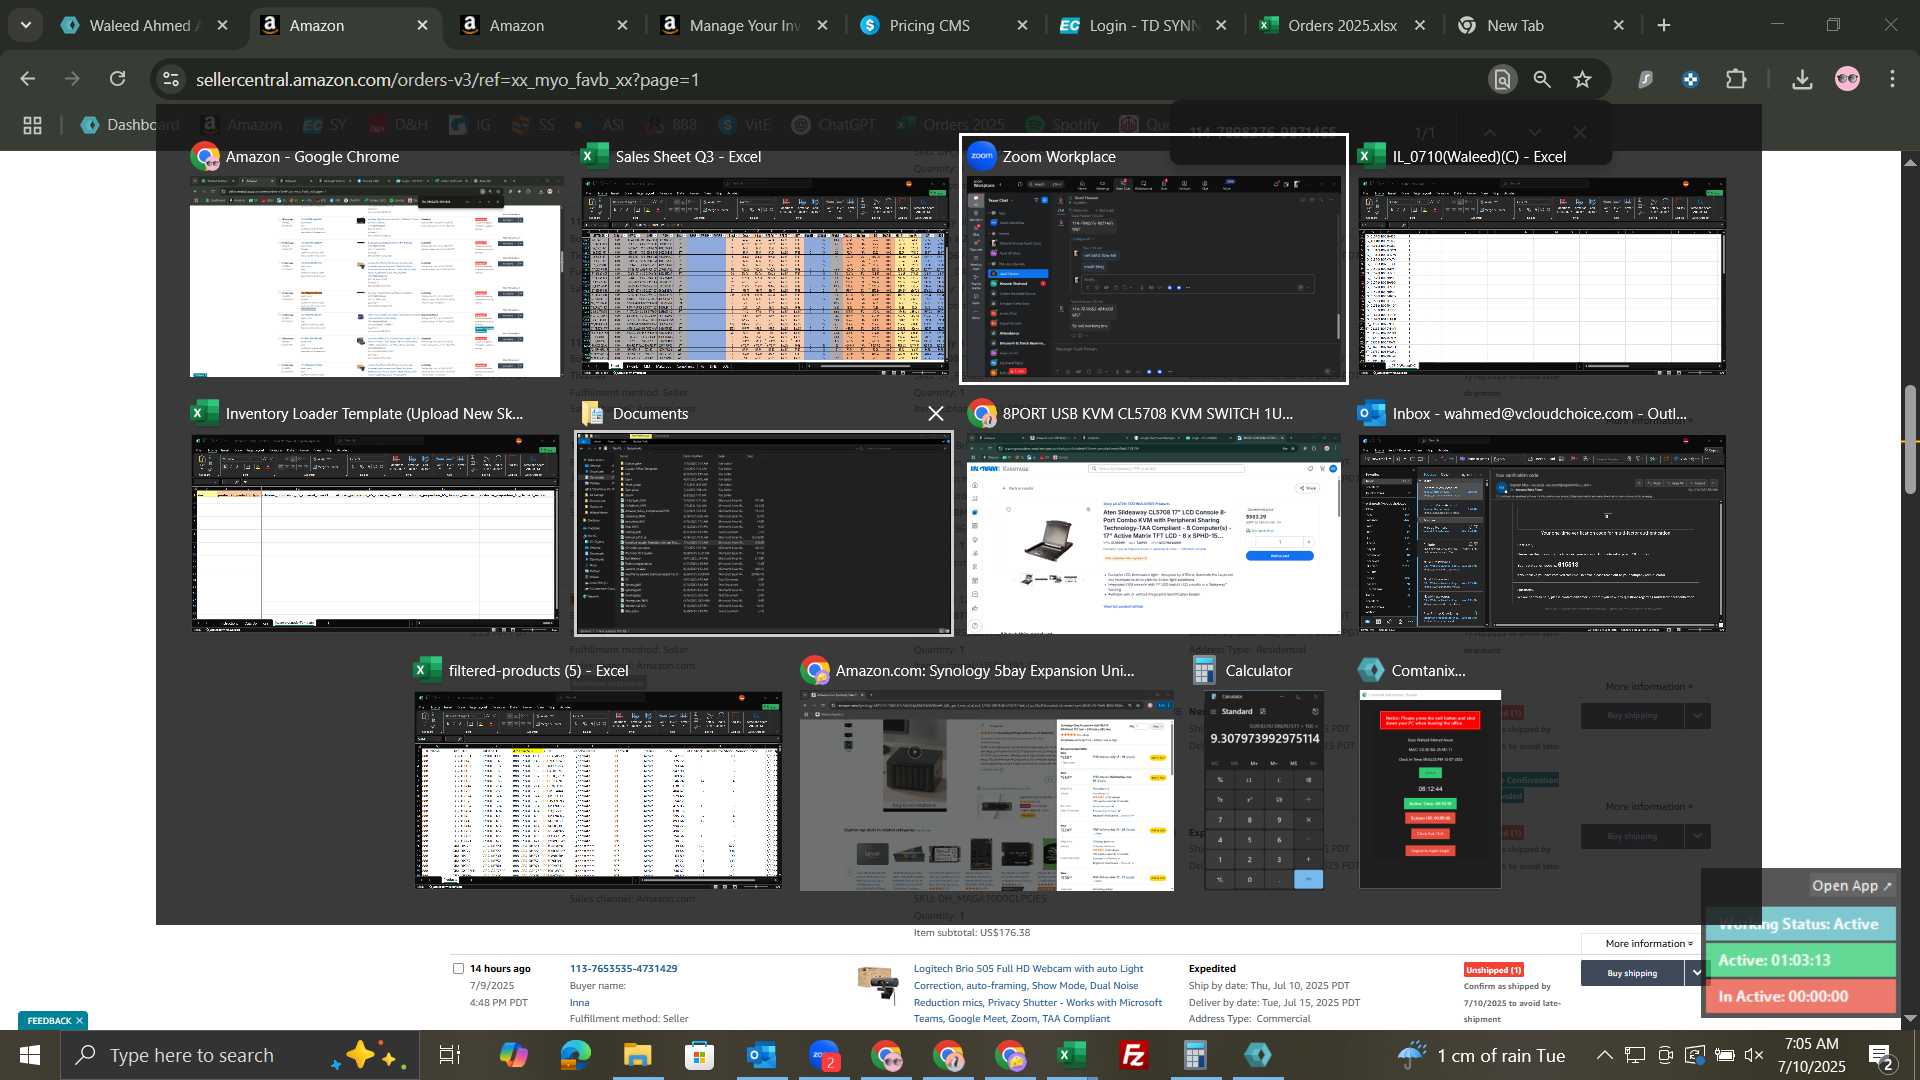Go to the Login - TD SYNNEX tab
The image size is (1920, 1080).
(1144, 25)
